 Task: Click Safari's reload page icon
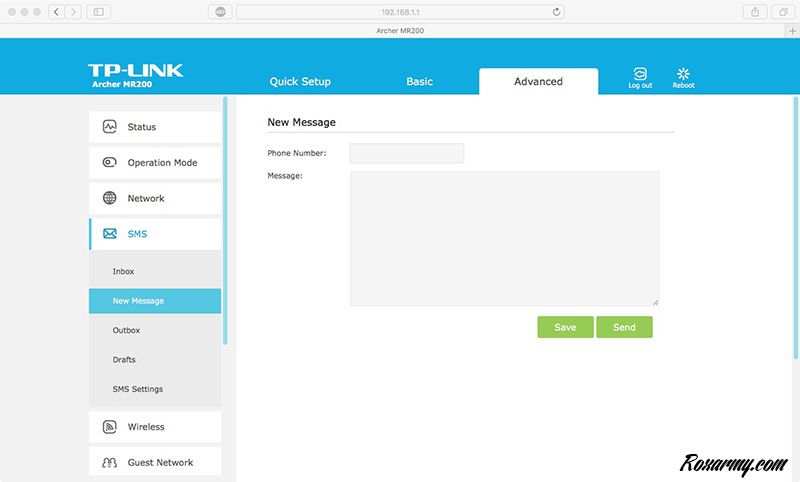coord(556,12)
